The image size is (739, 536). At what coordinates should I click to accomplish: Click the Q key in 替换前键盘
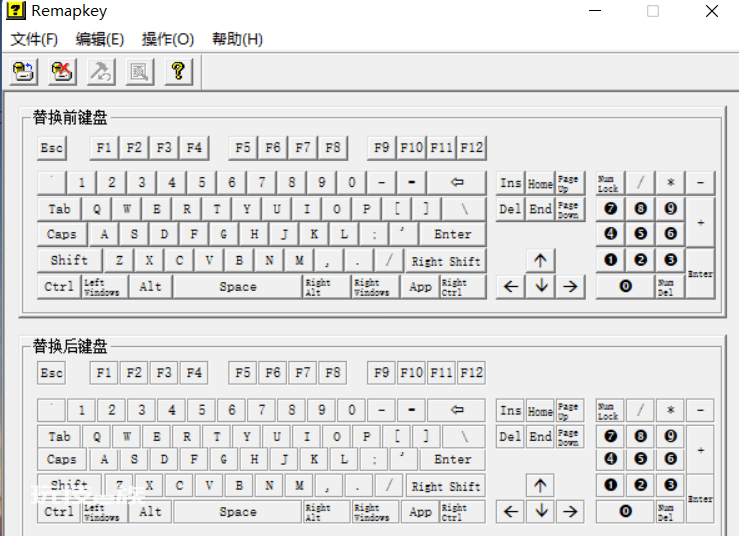(97, 209)
